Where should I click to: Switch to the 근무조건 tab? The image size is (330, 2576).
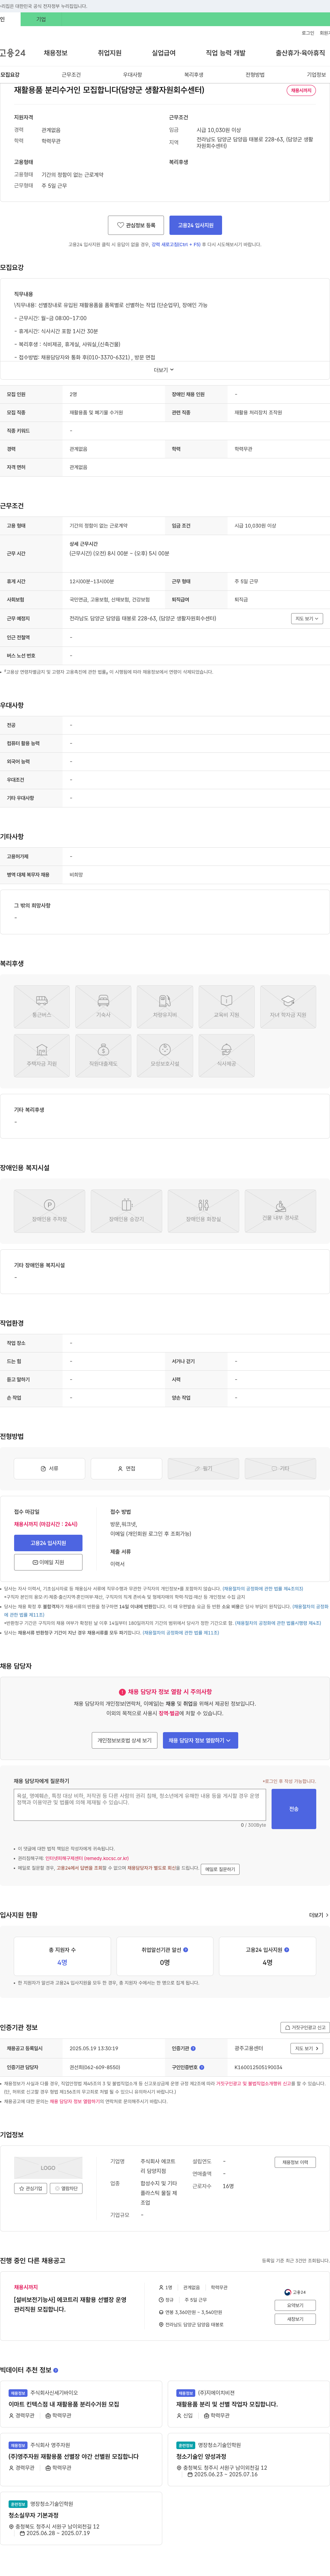click(71, 75)
